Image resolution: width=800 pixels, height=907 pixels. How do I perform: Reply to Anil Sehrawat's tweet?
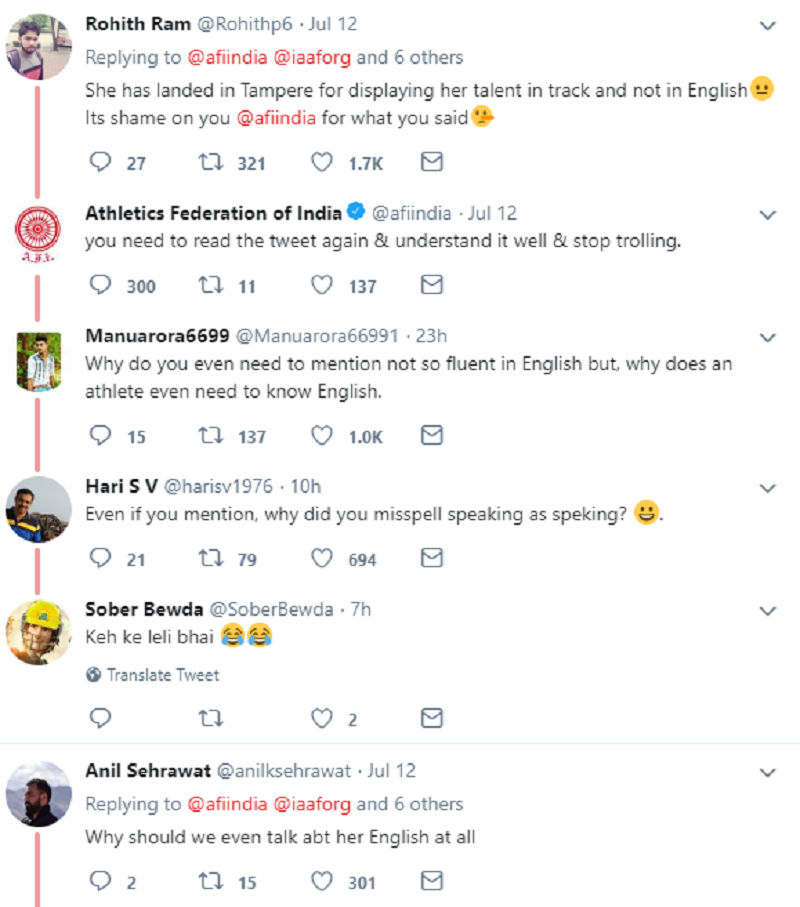(x=101, y=881)
